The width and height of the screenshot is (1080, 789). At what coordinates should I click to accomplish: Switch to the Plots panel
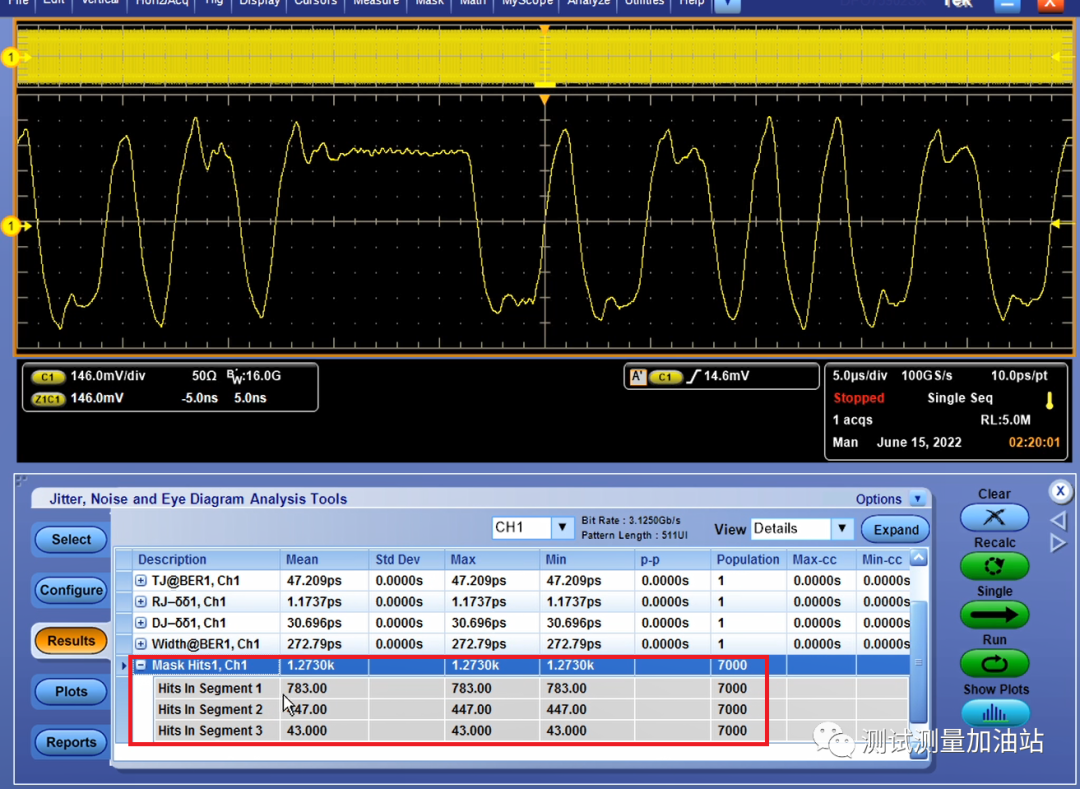click(x=71, y=691)
